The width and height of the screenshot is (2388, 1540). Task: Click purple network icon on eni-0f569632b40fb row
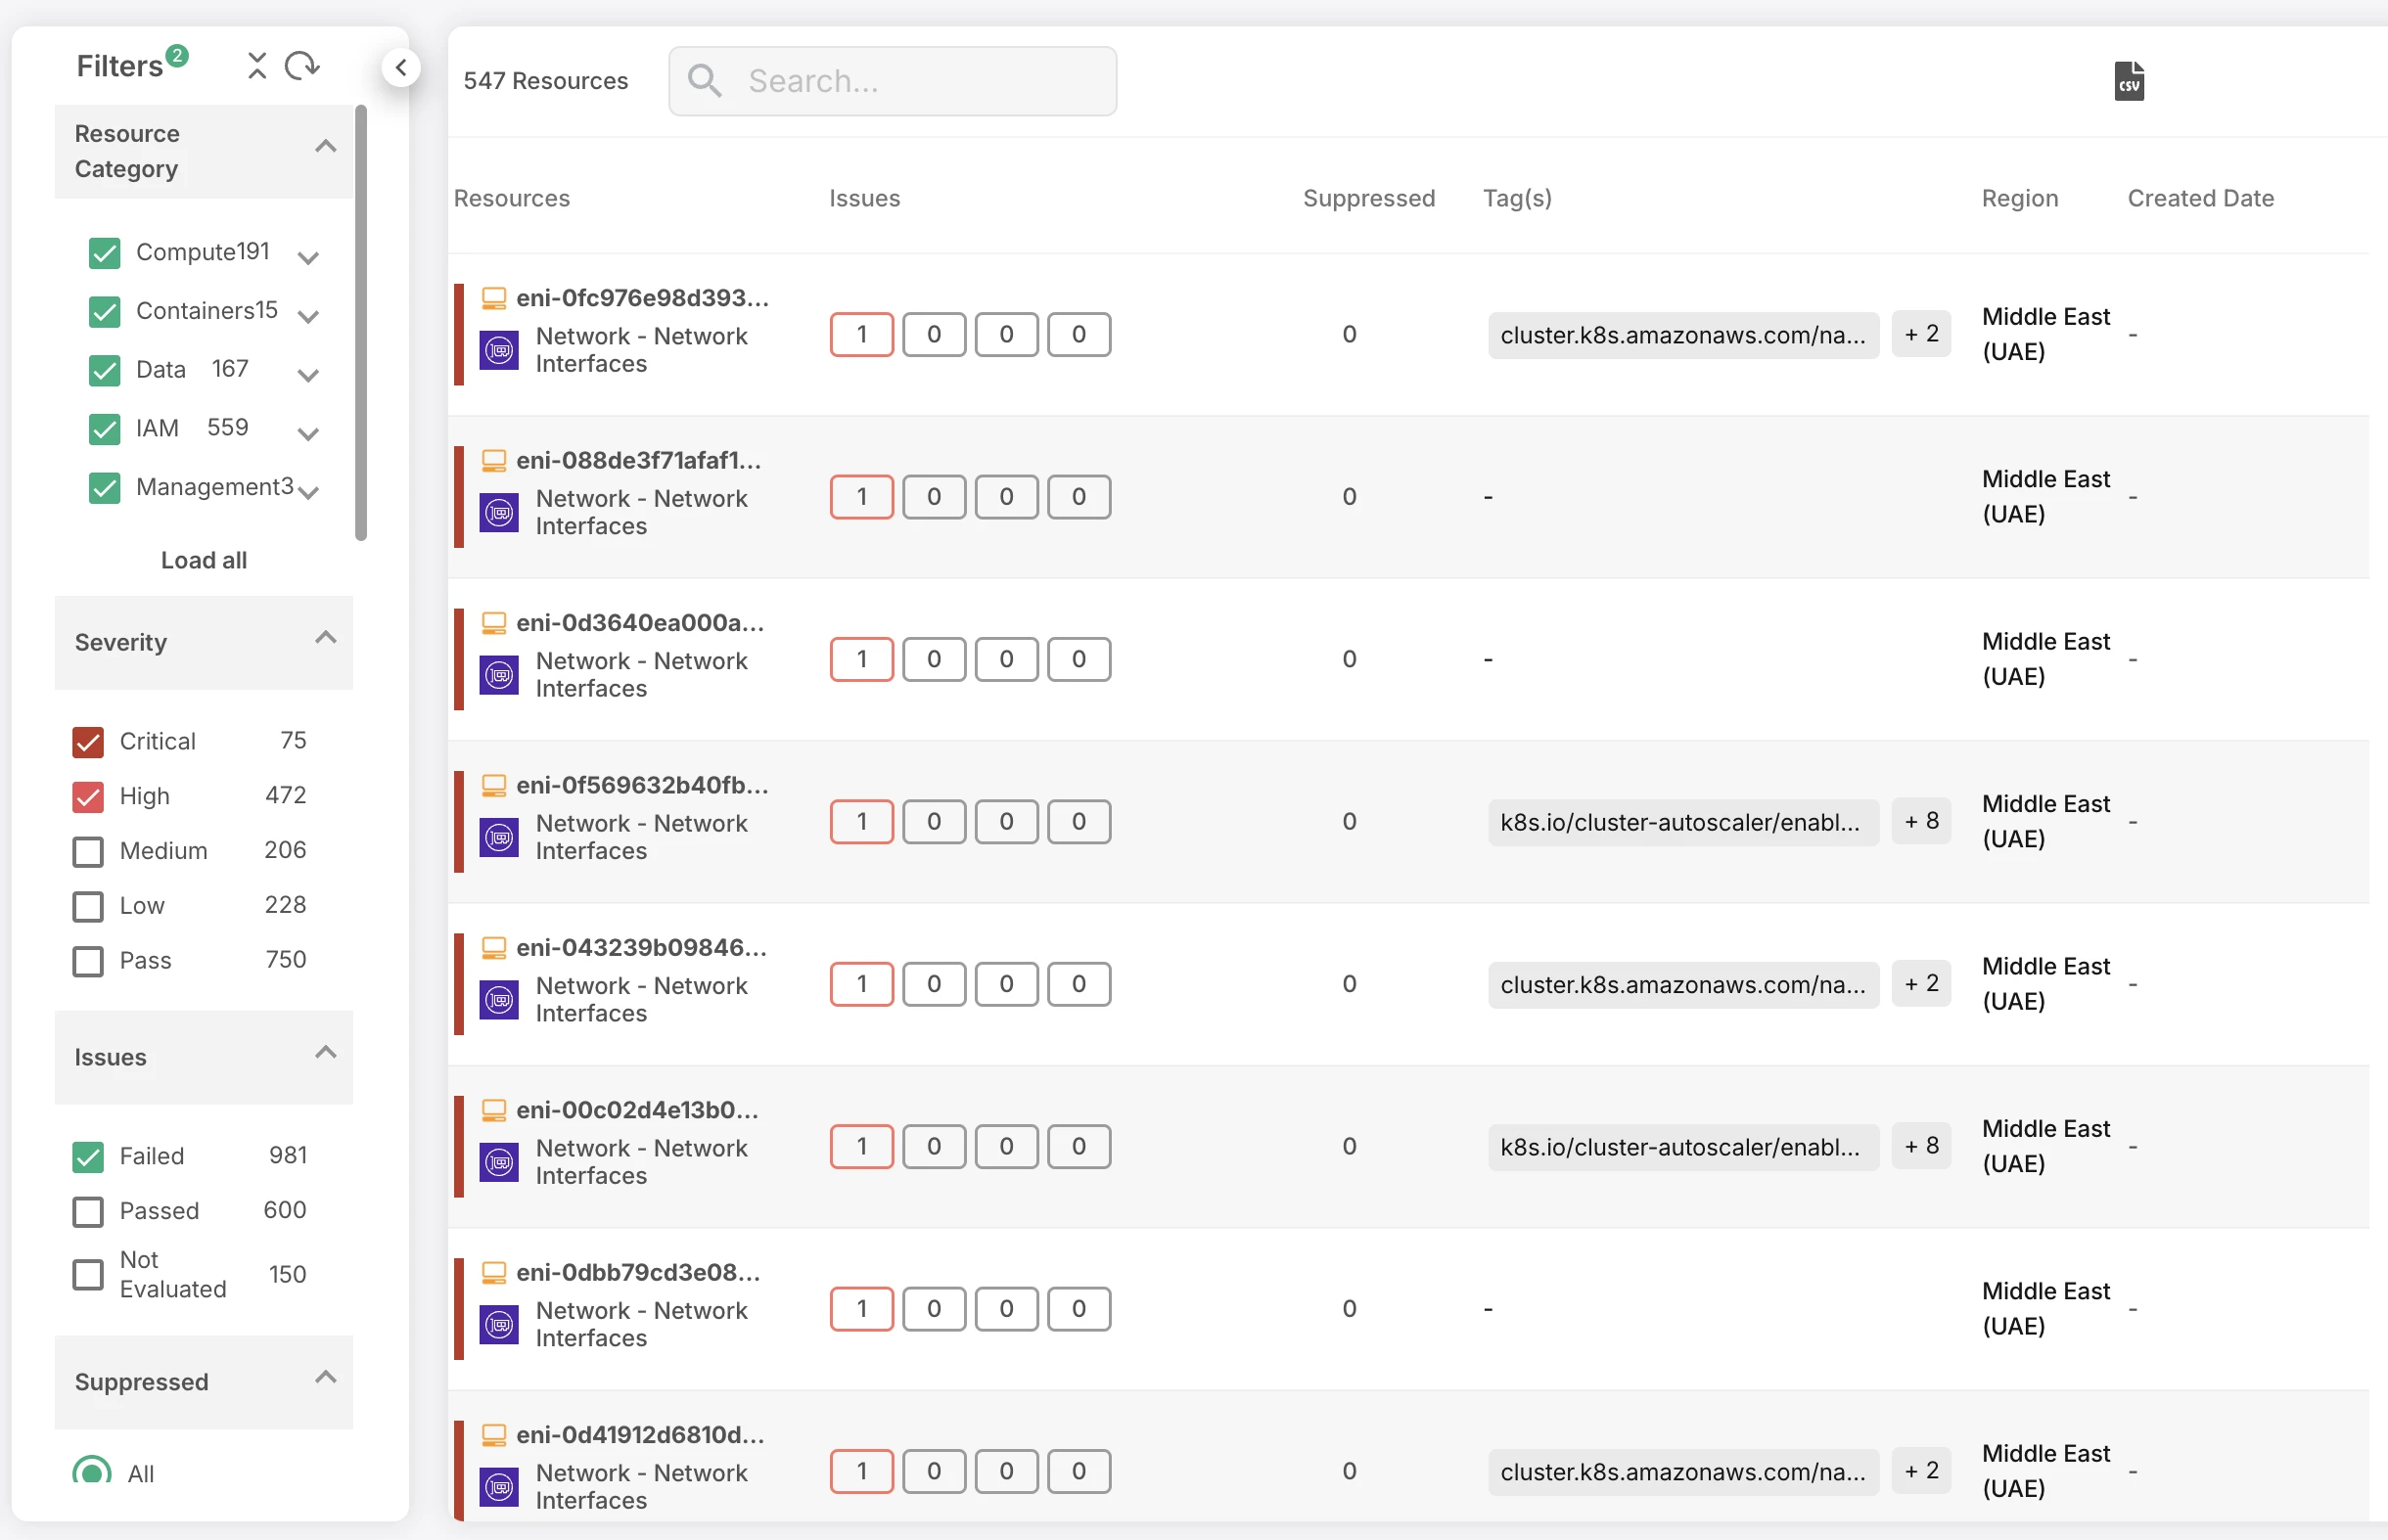[x=498, y=838]
